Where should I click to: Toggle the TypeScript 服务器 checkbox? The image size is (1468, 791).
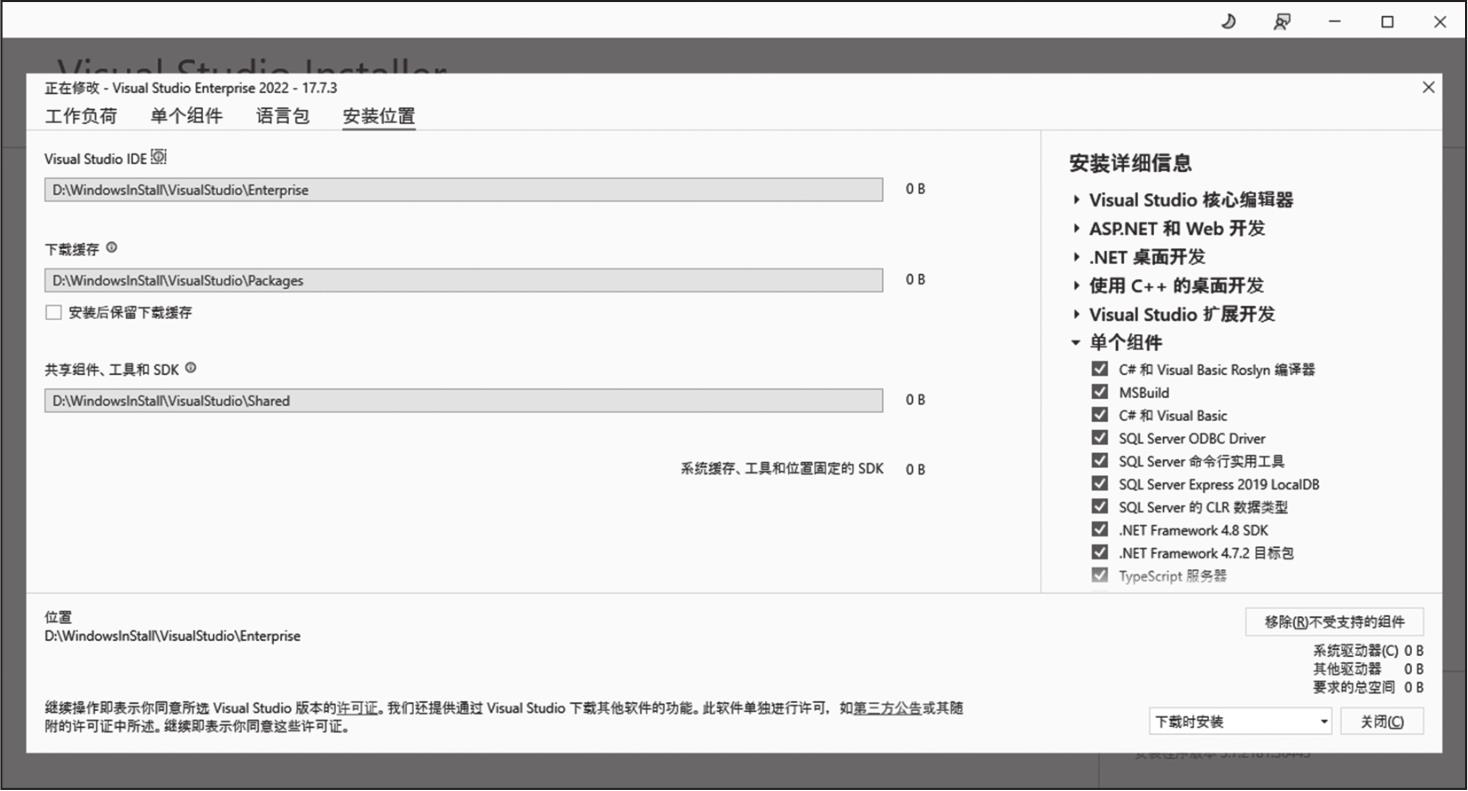tap(1100, 576)
